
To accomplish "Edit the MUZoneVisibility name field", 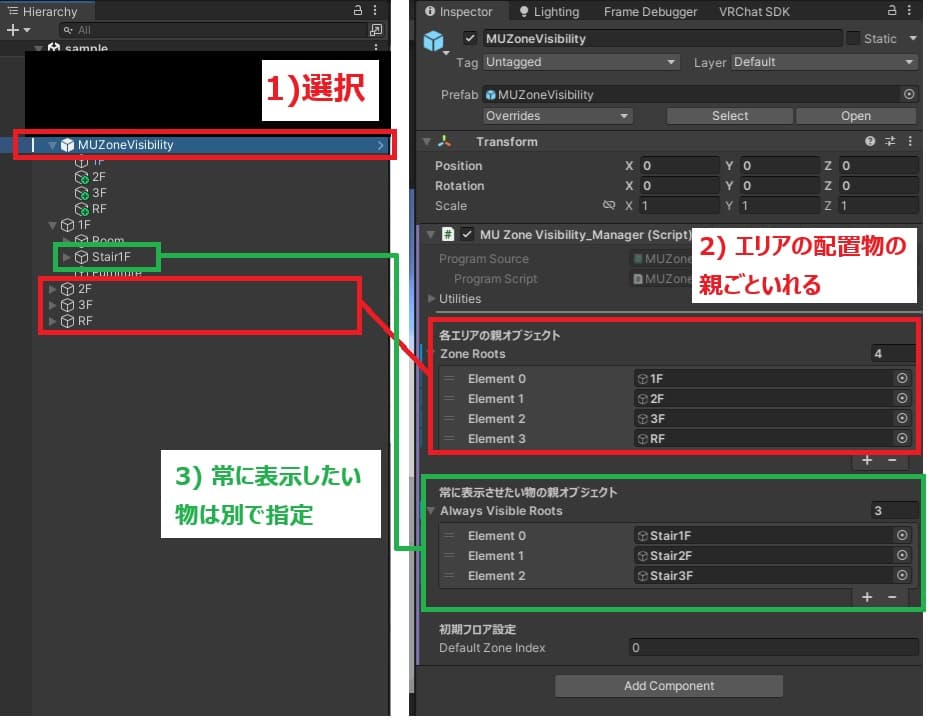I will (663, 39).
